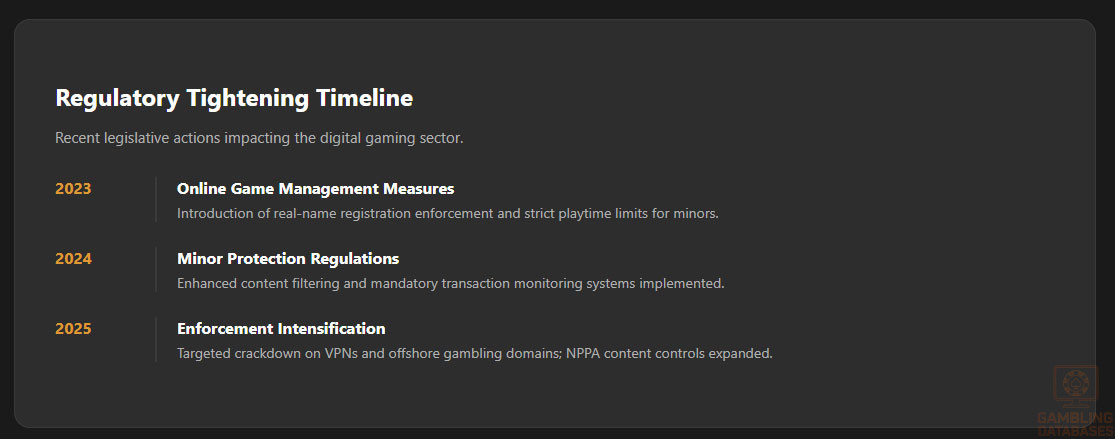The height and width of the screenshot is (439, 1115).
Task: Open the Minor Protection Regulations entry
Action: click(288, 259)
